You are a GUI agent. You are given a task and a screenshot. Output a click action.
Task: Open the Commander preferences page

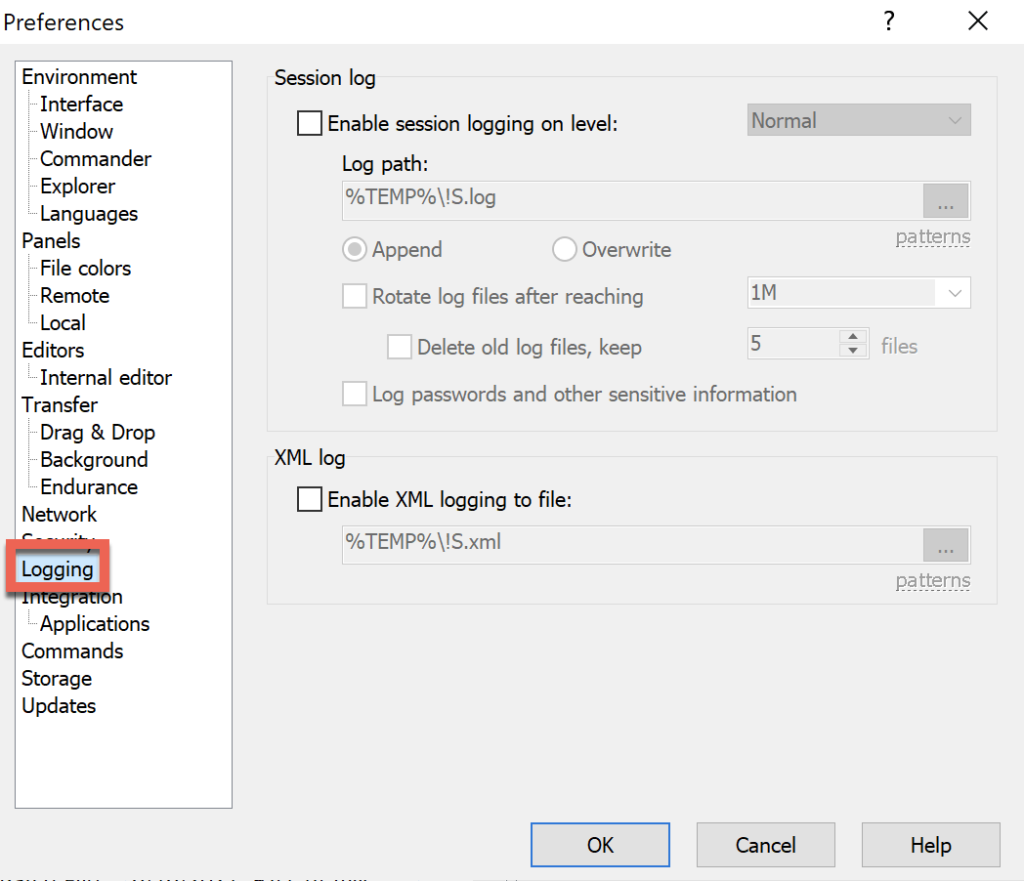tap(95, 158)
